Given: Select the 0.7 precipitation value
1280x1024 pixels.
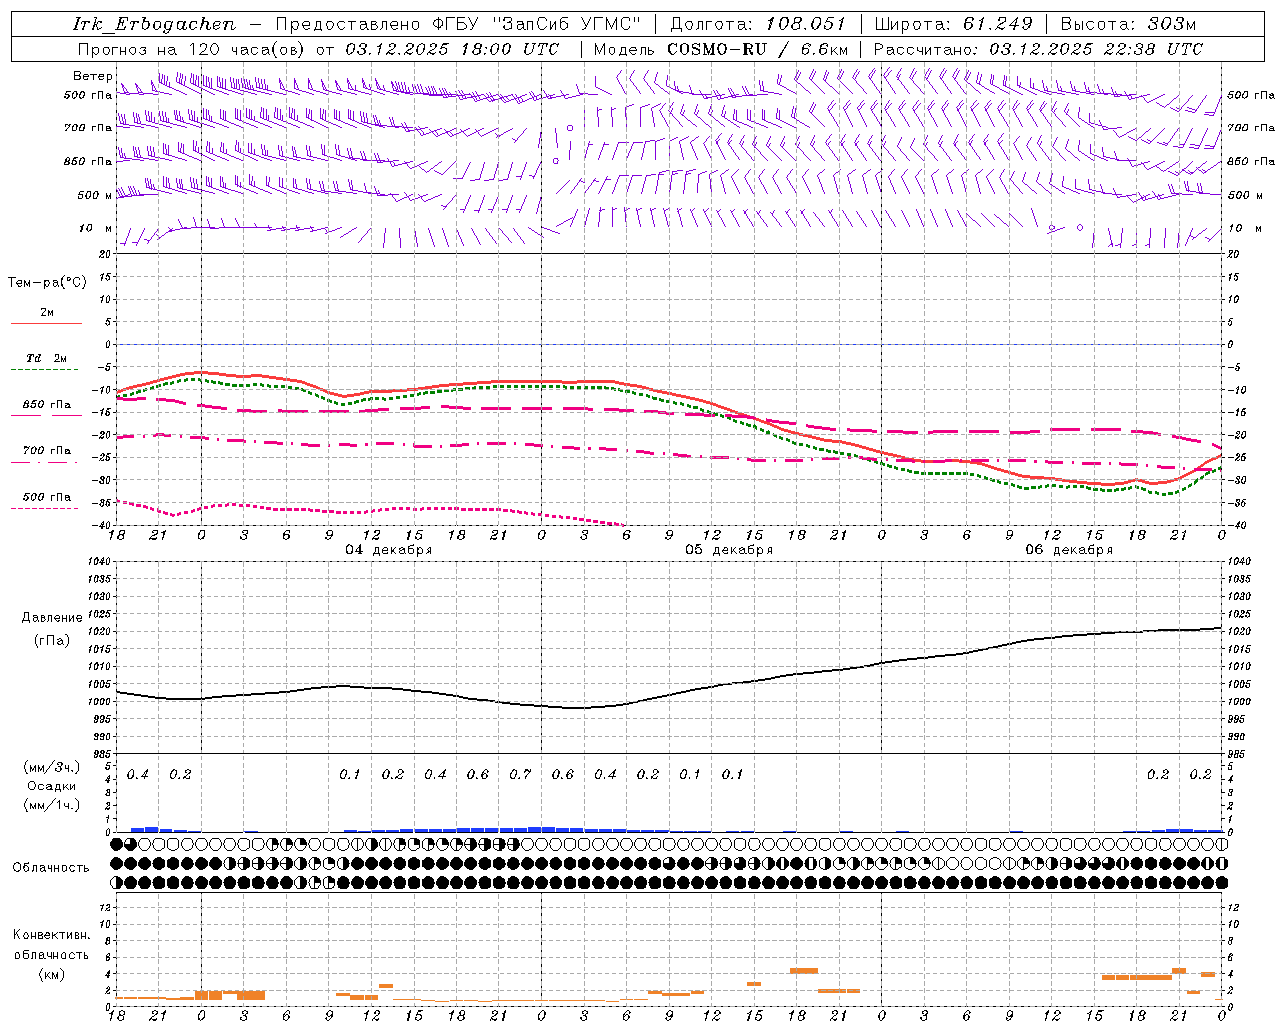Looking at the screenshot, I should coord(520,775).
